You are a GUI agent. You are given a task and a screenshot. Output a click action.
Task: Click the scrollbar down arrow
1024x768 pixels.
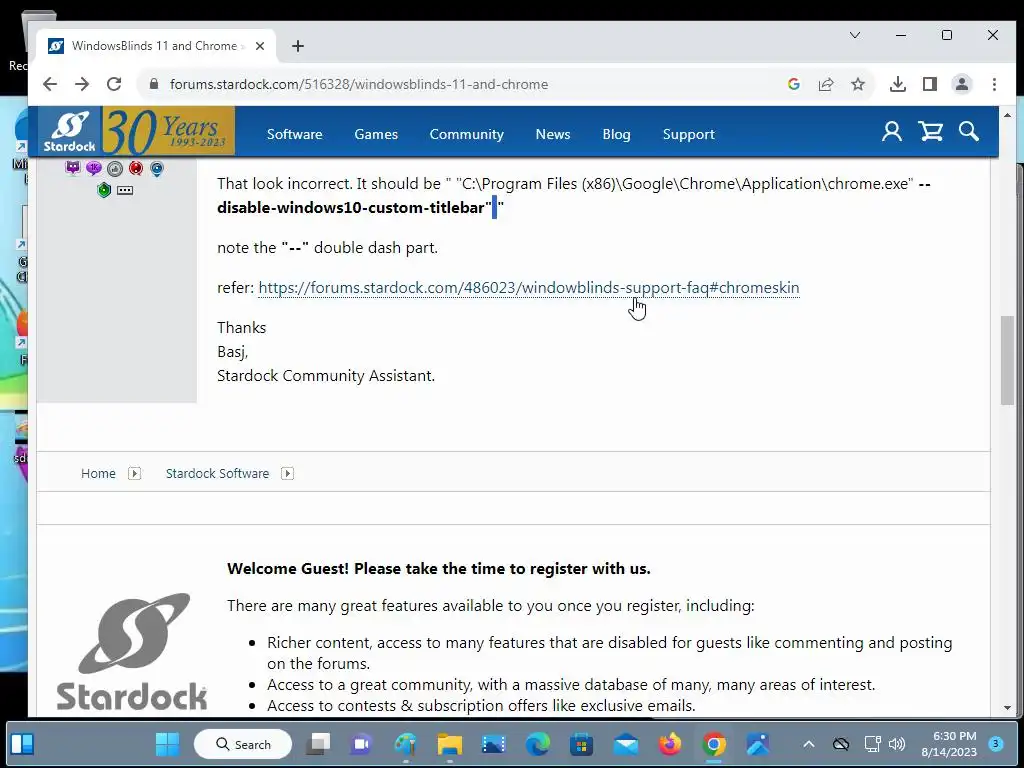(x=1007, y=708)
